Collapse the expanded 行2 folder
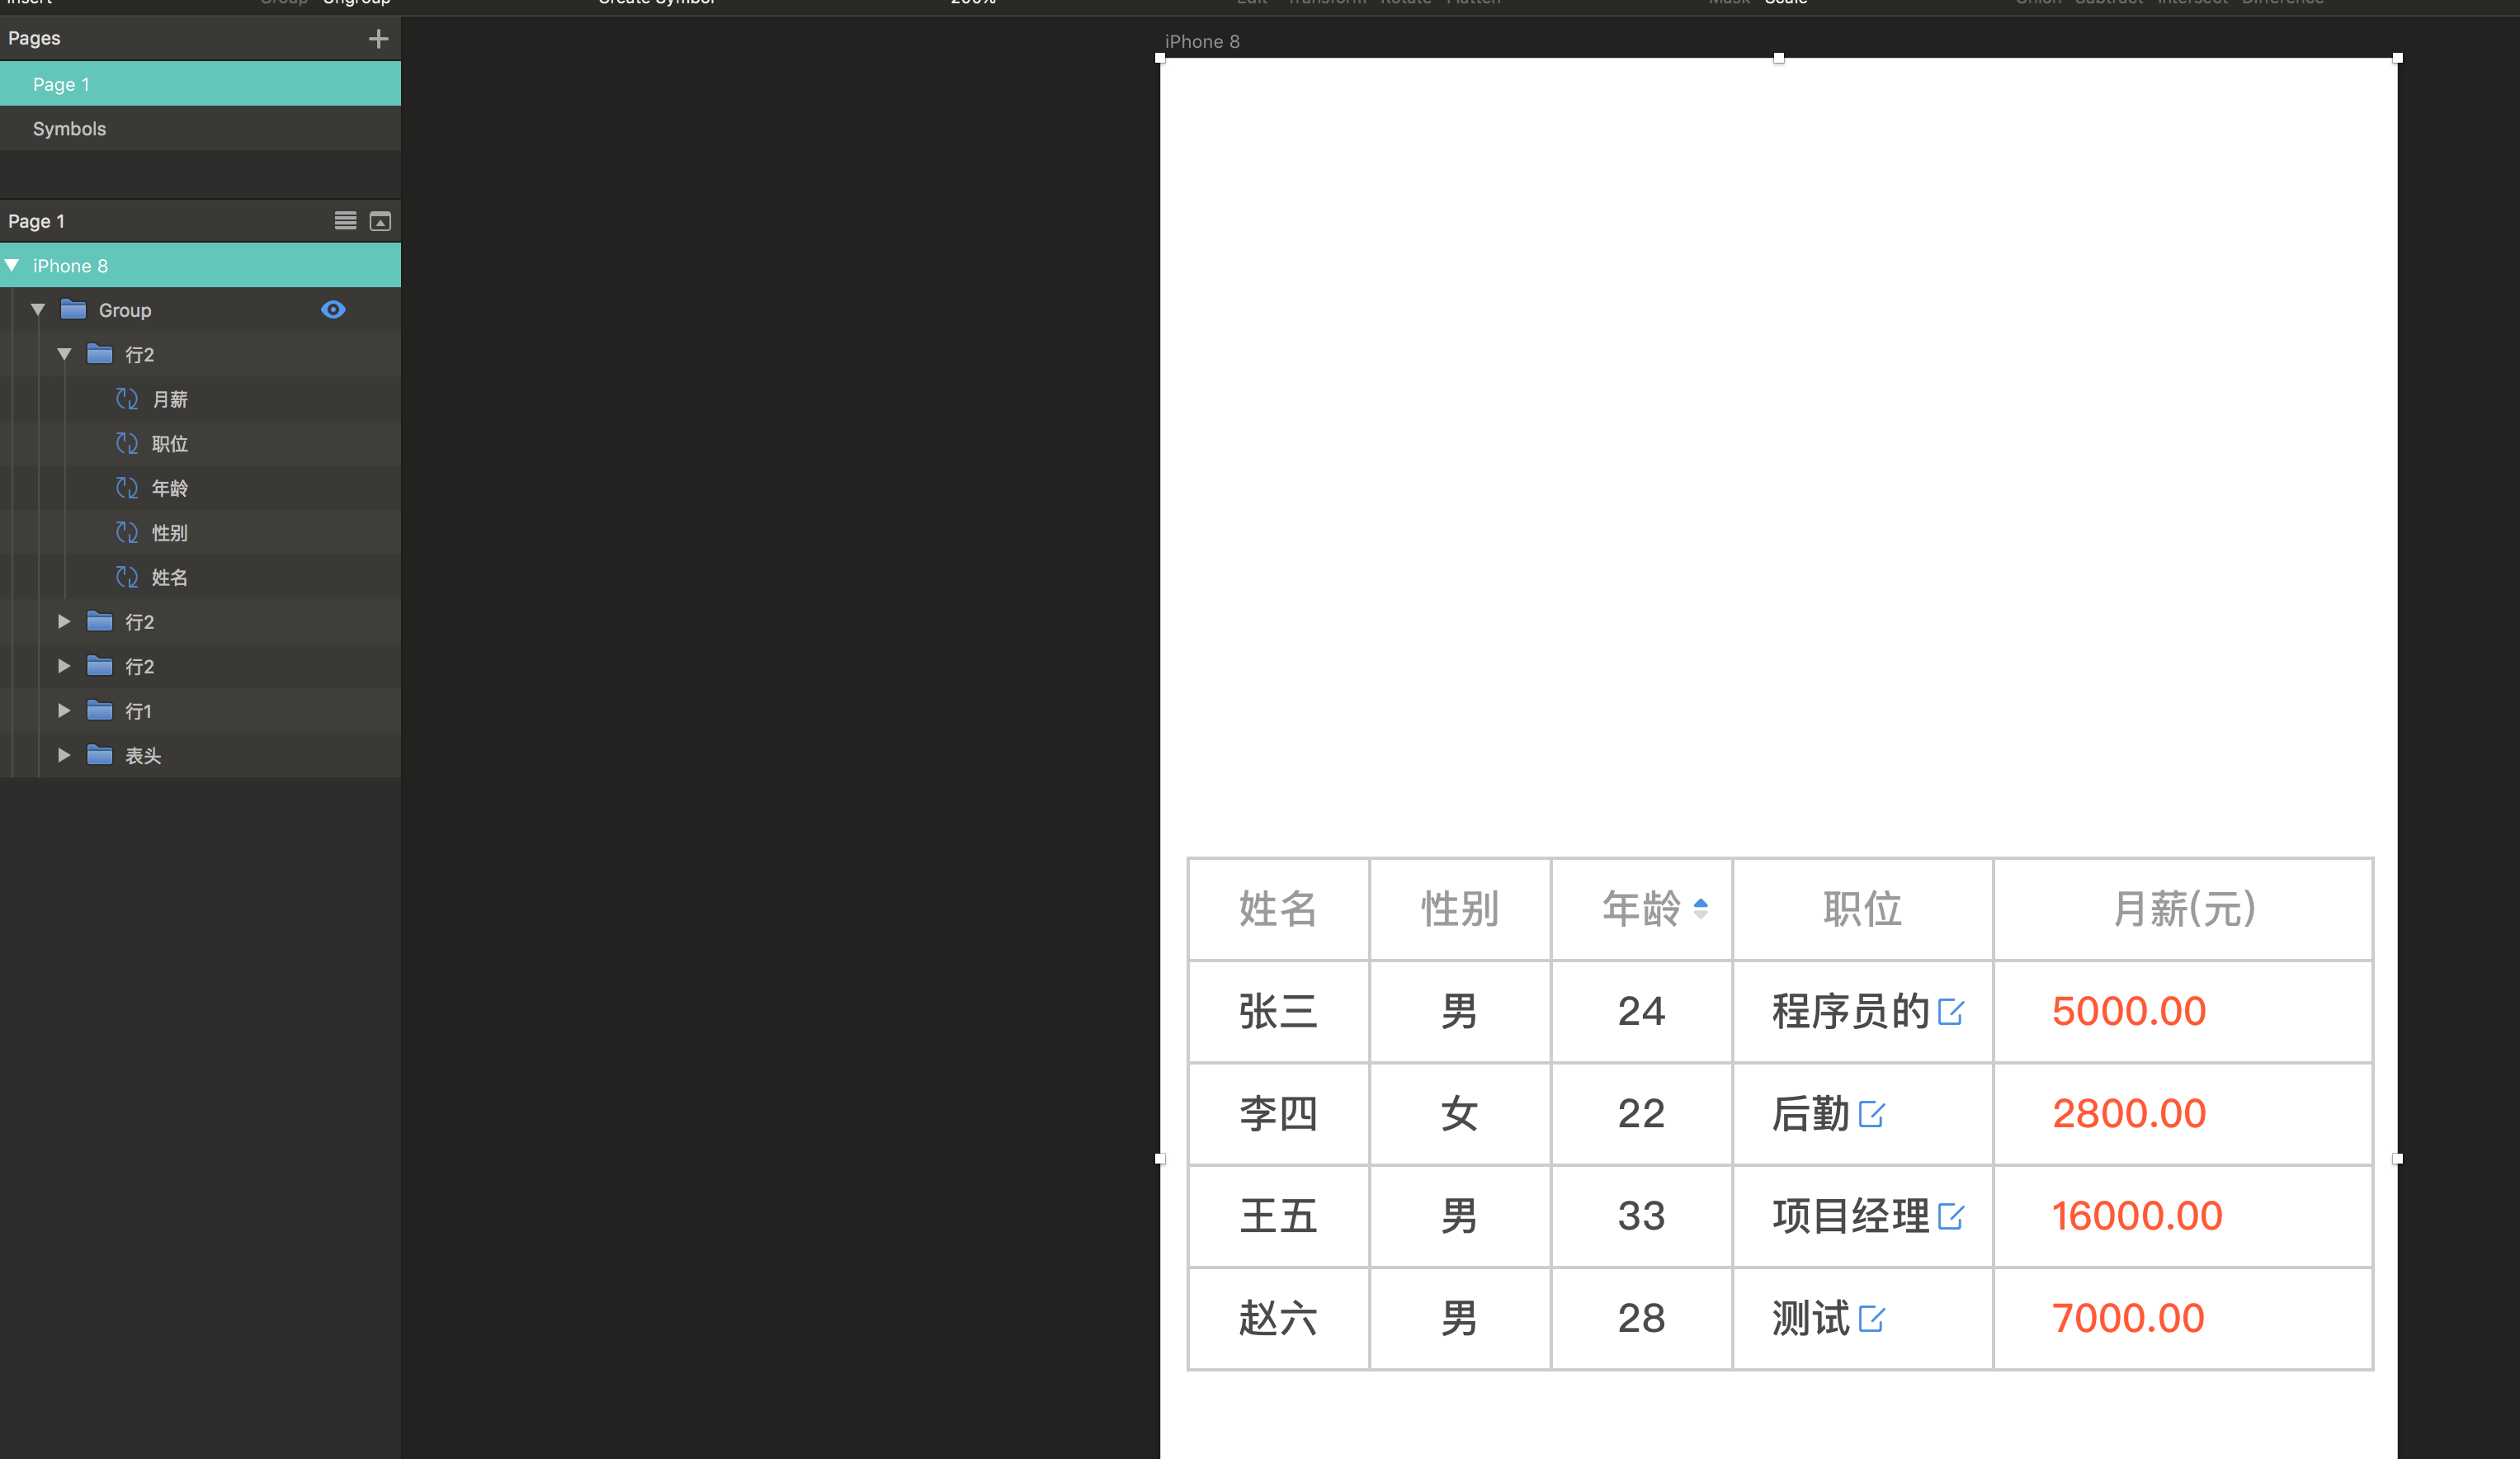The image size is (2520, 1459). 64,355
